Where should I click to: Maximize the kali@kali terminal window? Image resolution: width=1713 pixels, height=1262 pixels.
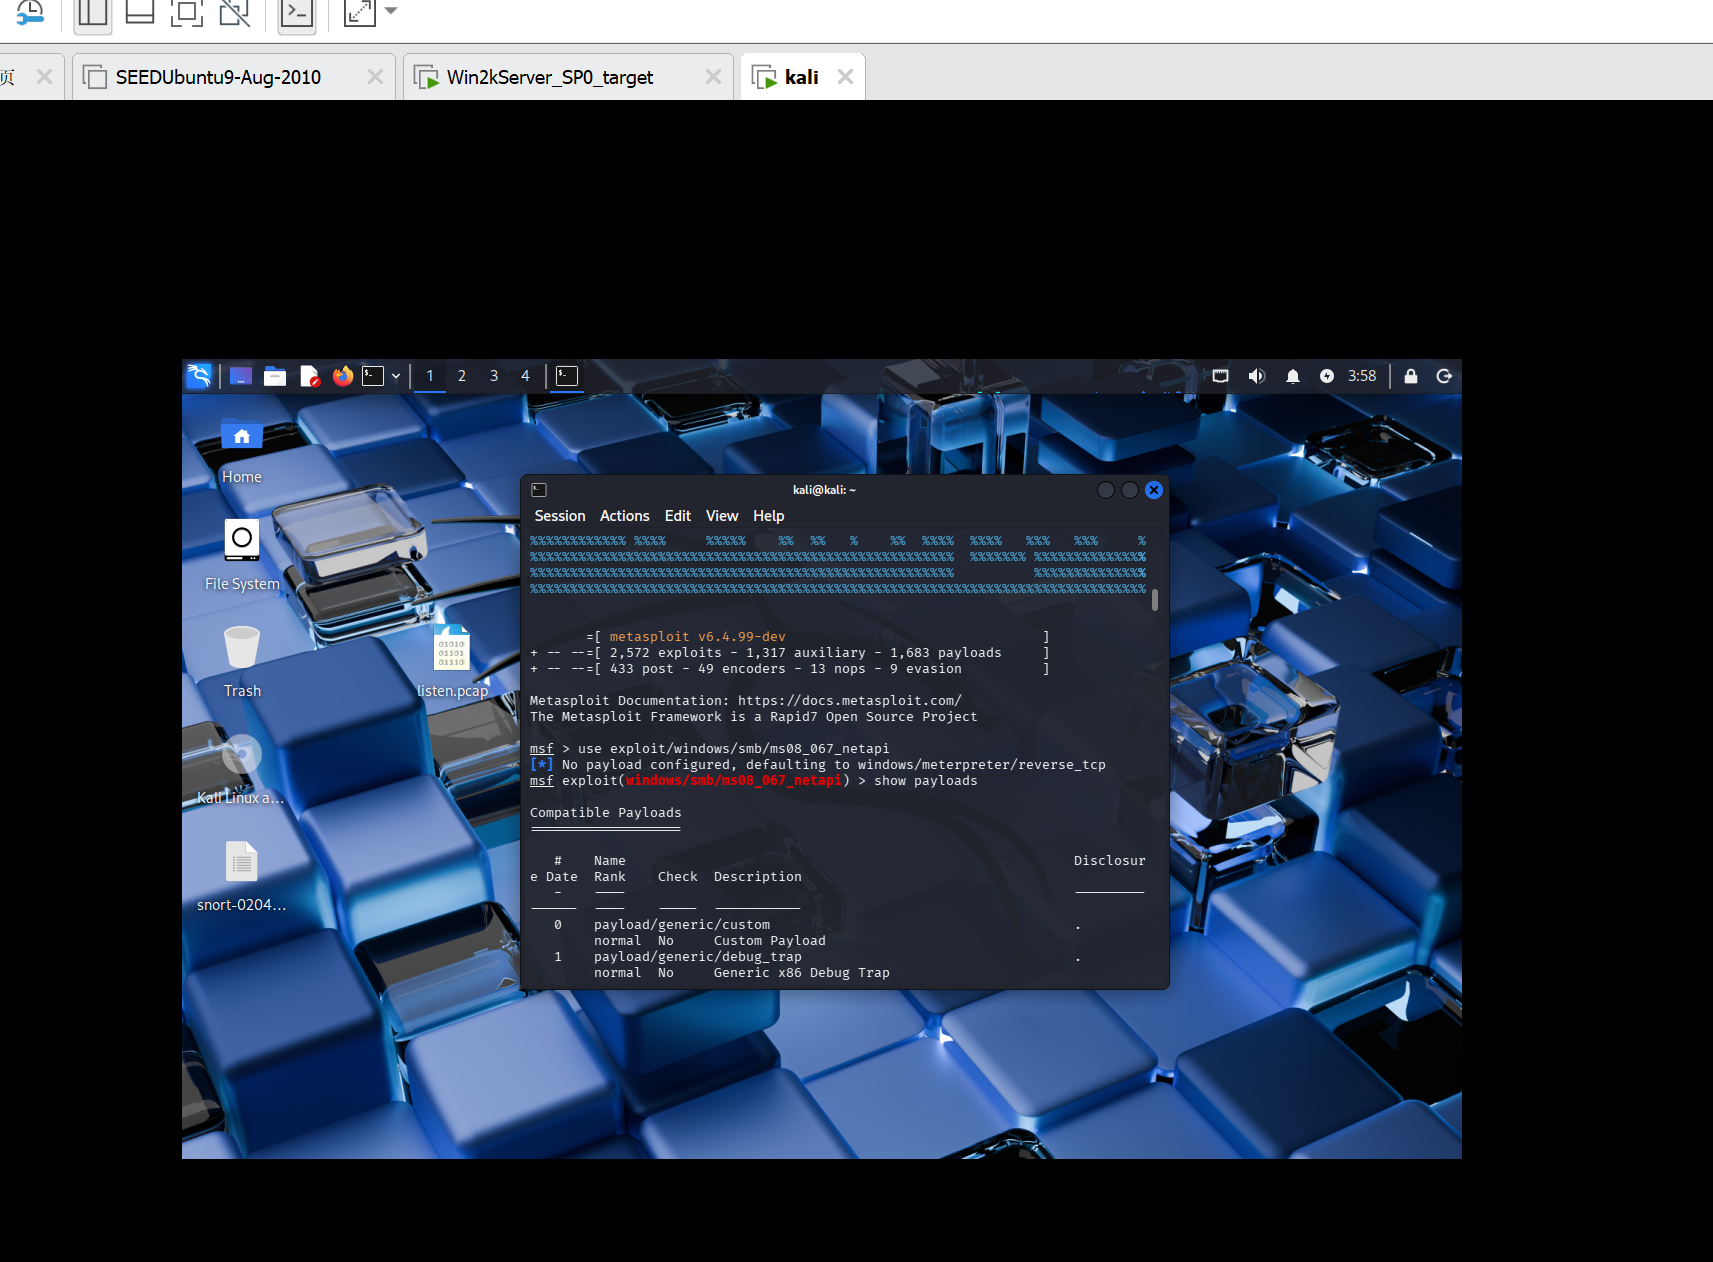[1130, 490]
